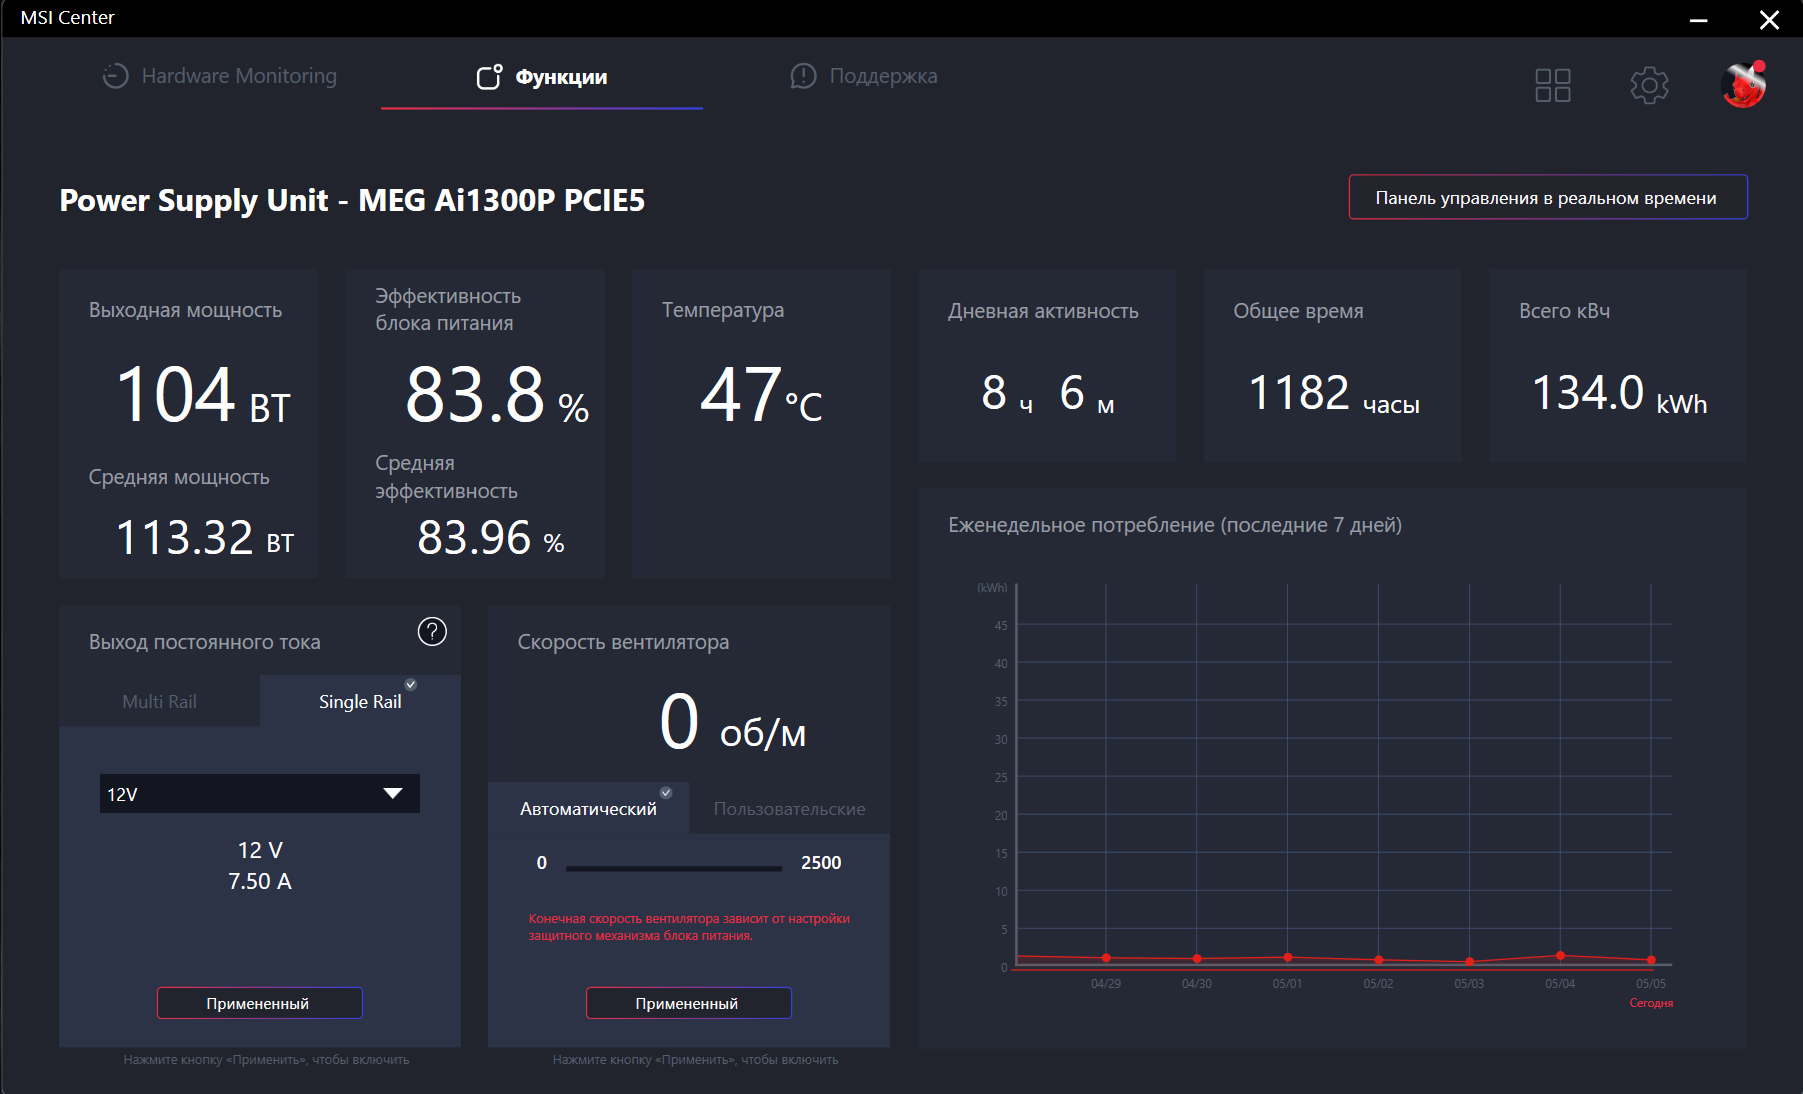Open Панель управления в реальном времени
1803x1094 pixels.
1548,197
